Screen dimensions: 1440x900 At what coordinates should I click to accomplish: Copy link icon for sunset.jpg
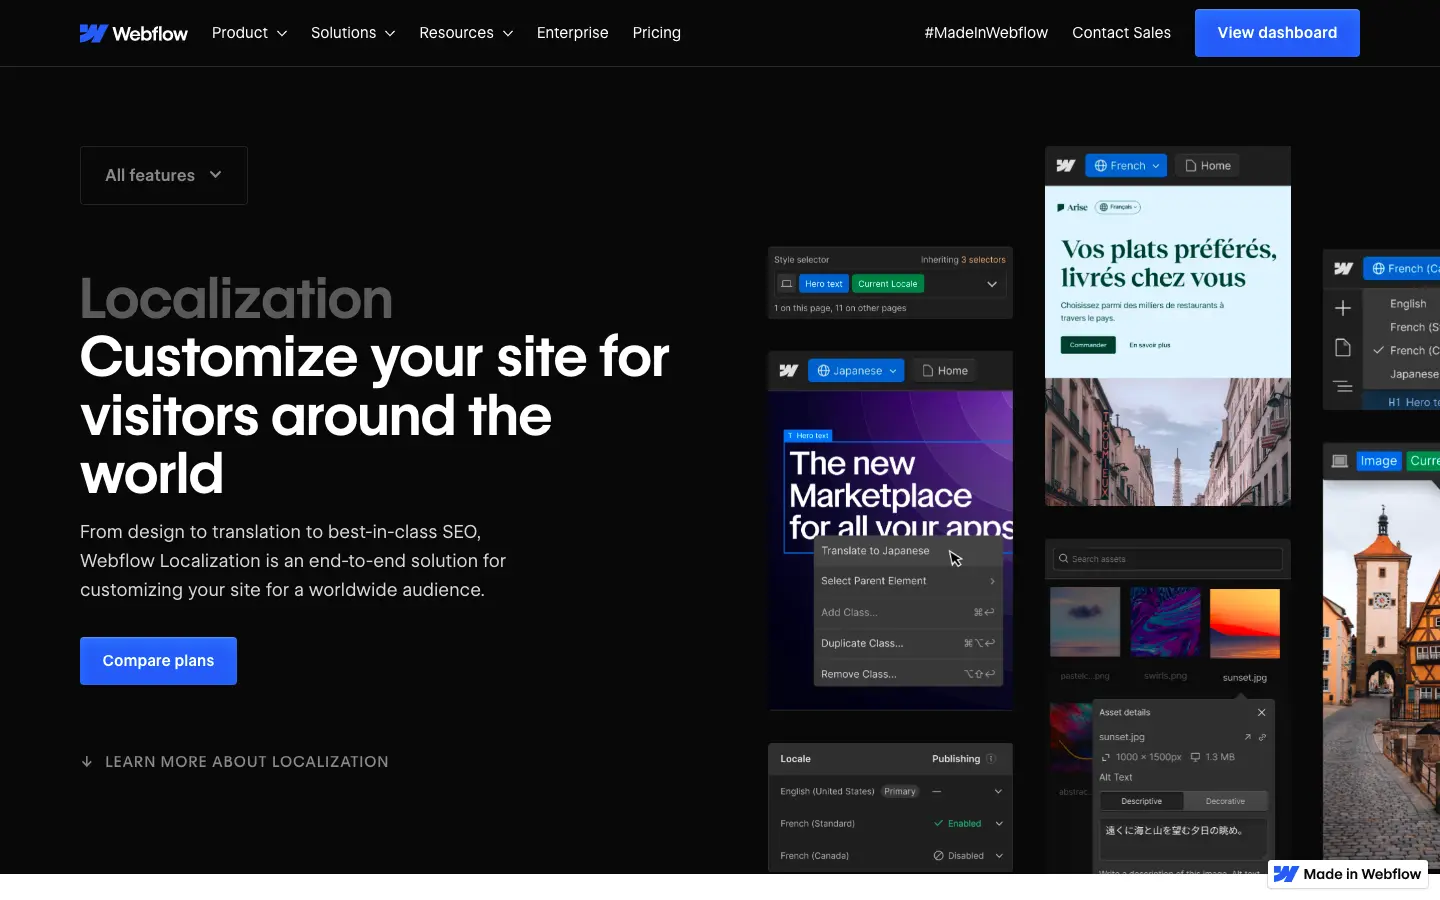(1262, 737)
